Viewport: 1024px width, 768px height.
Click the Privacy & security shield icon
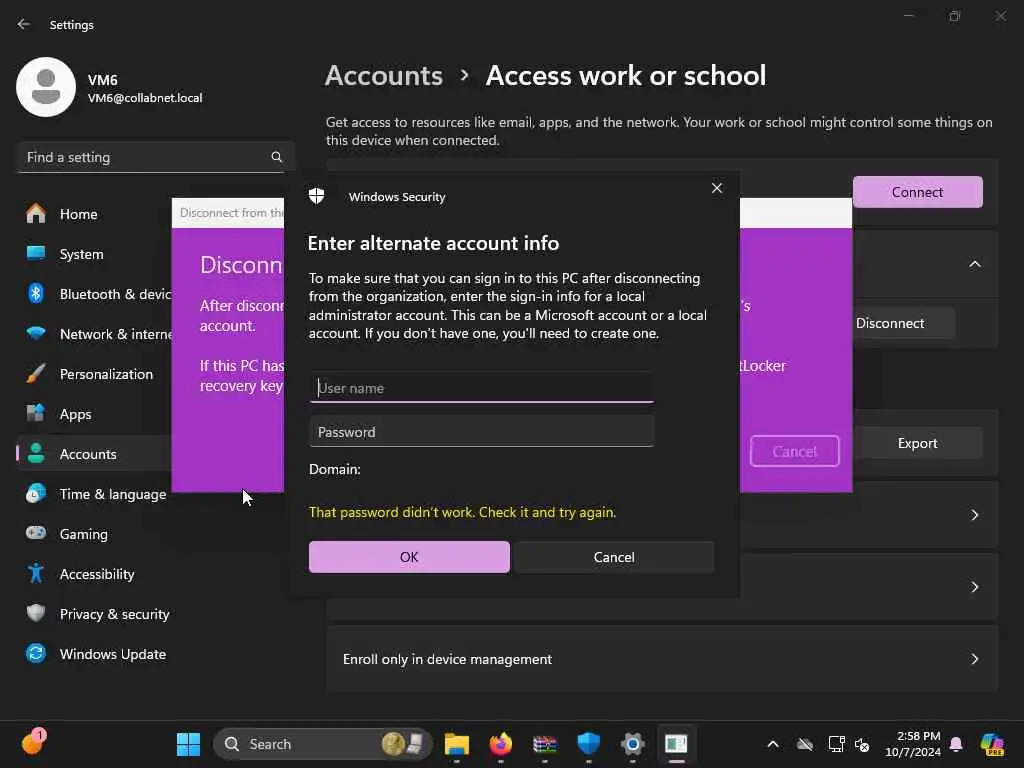[x=36, y=613]
